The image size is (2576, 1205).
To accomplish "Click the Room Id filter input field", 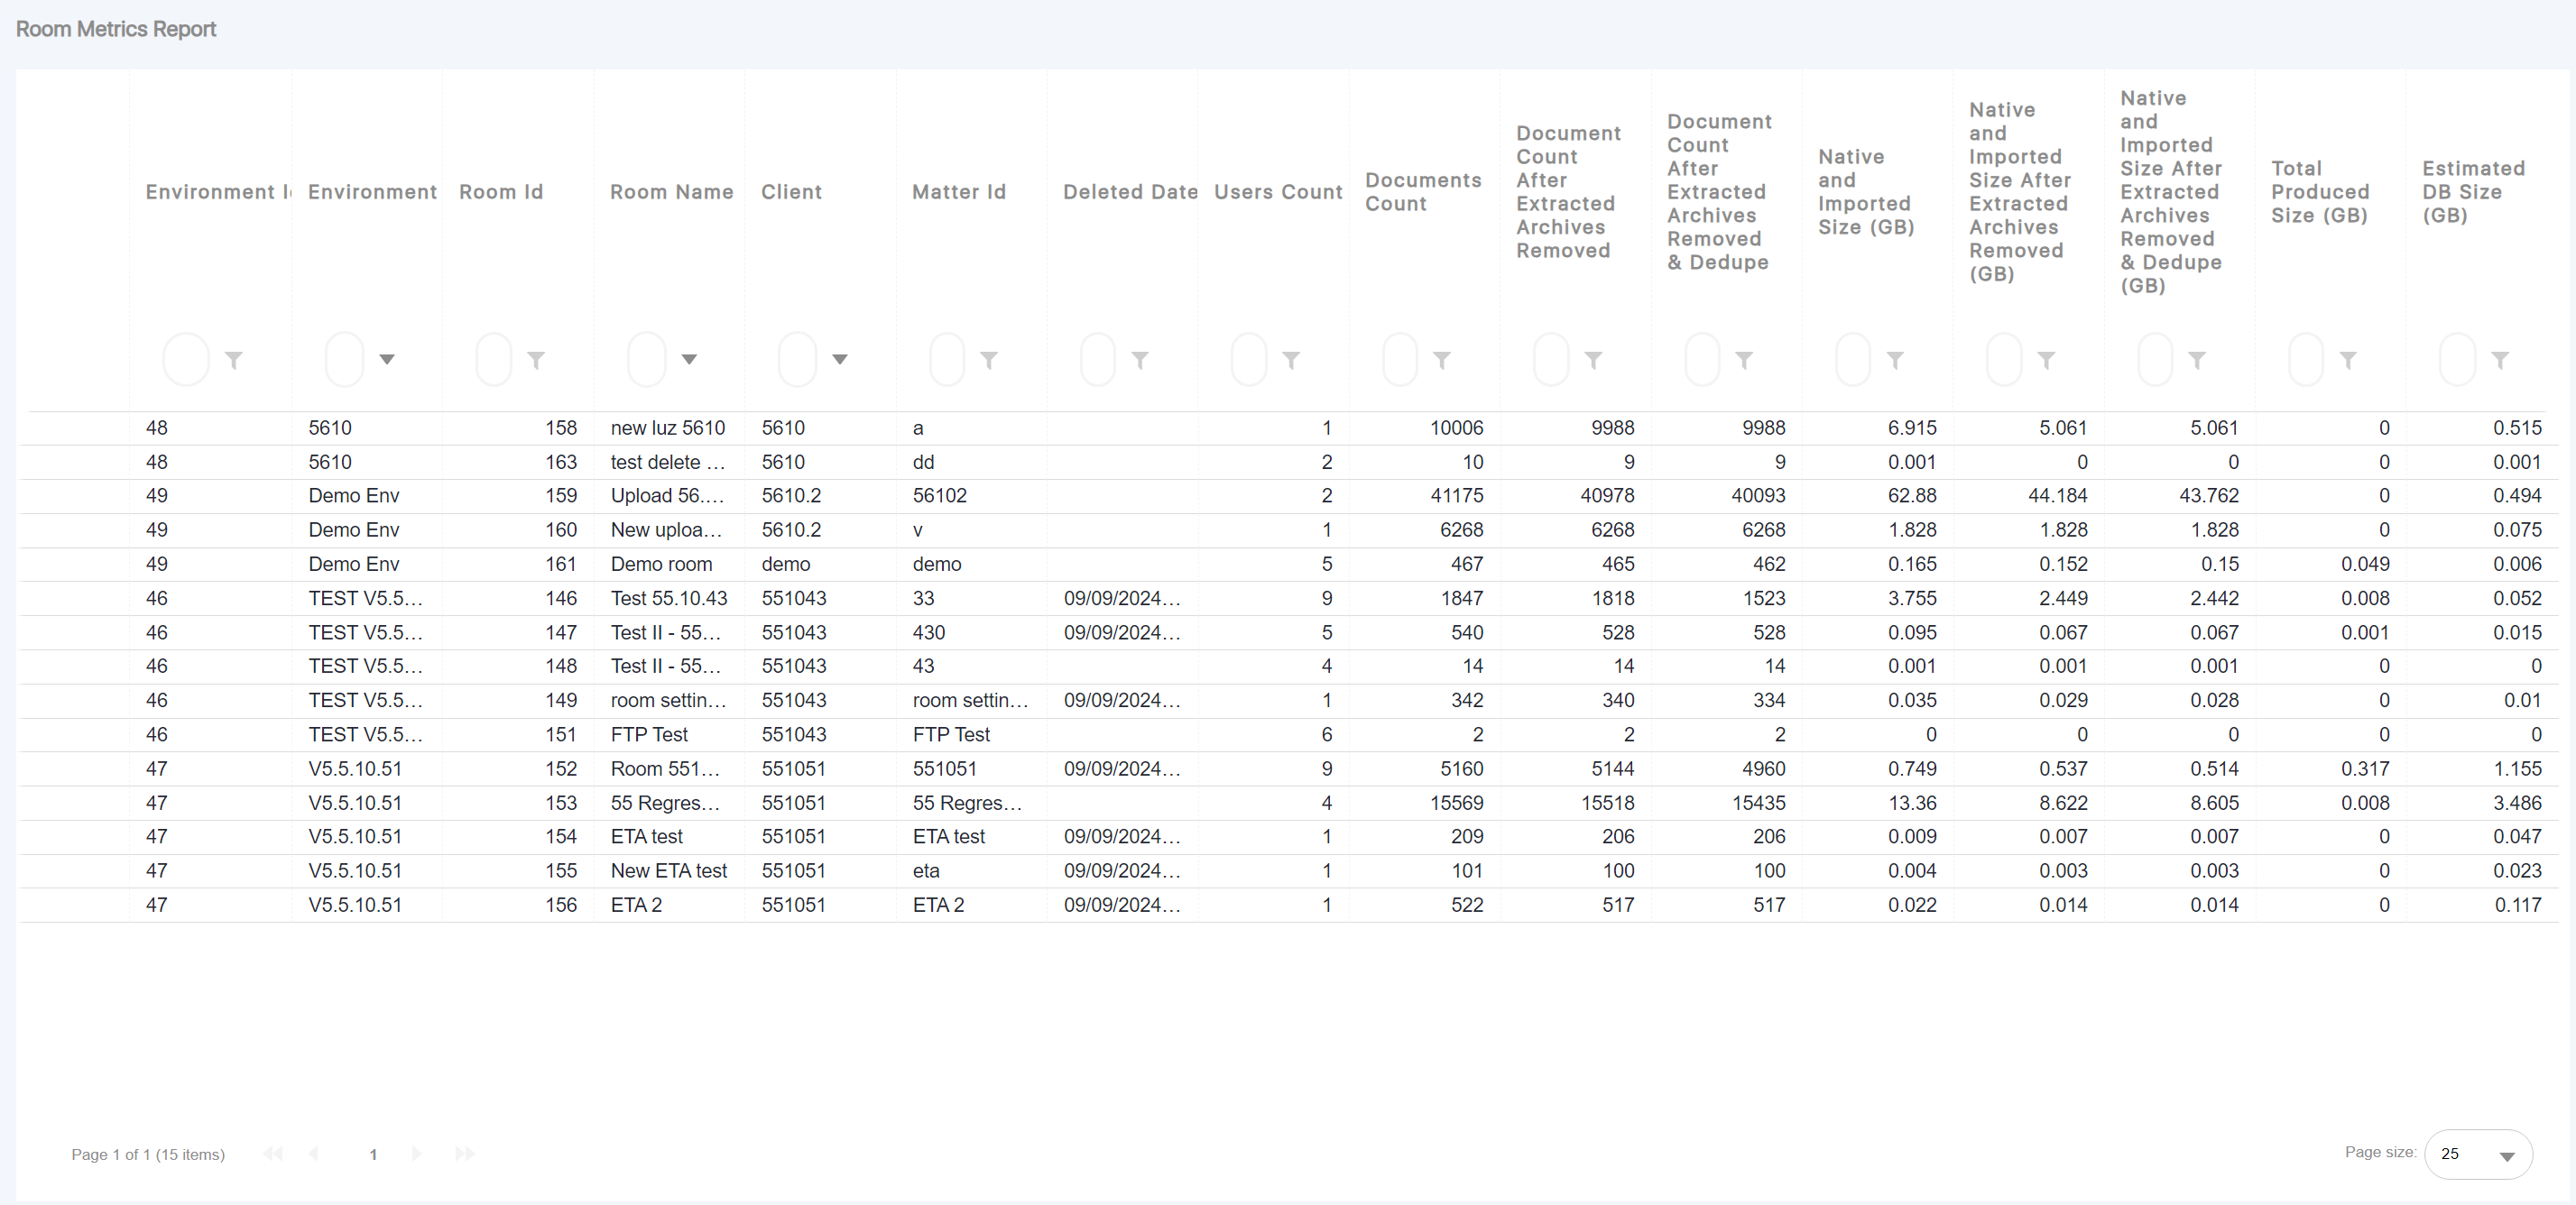I will (x=494, y=360).
